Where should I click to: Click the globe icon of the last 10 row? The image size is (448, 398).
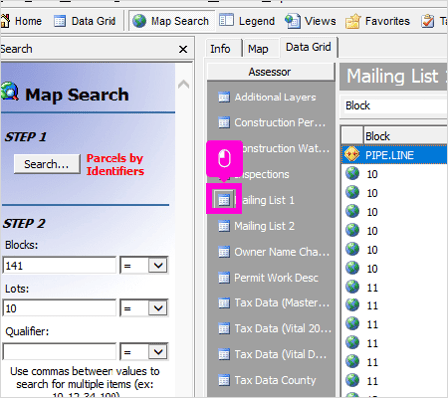pos(352,268)
